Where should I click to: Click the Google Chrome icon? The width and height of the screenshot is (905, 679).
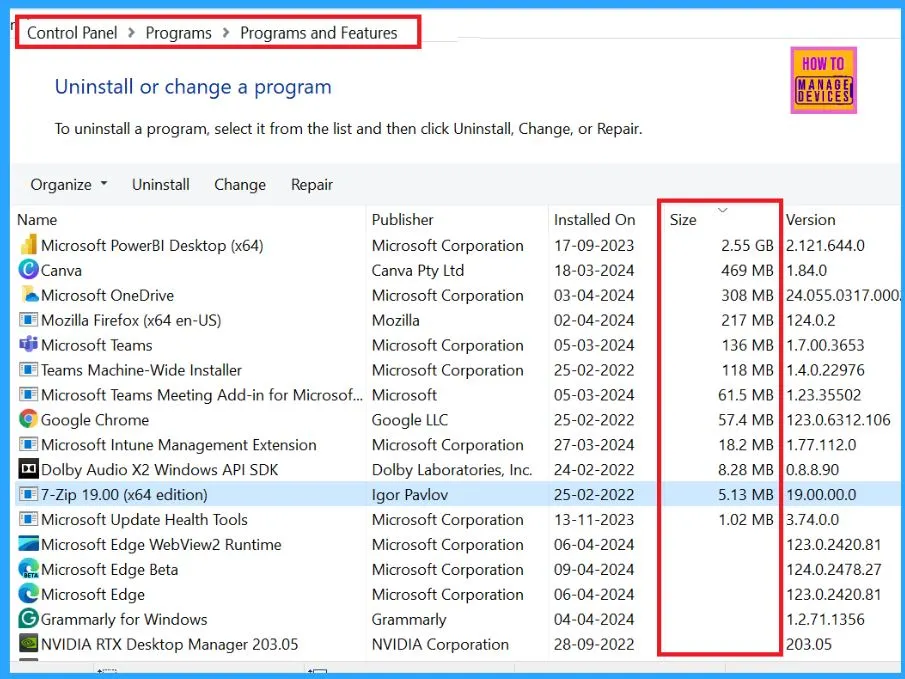coord(28,419)
